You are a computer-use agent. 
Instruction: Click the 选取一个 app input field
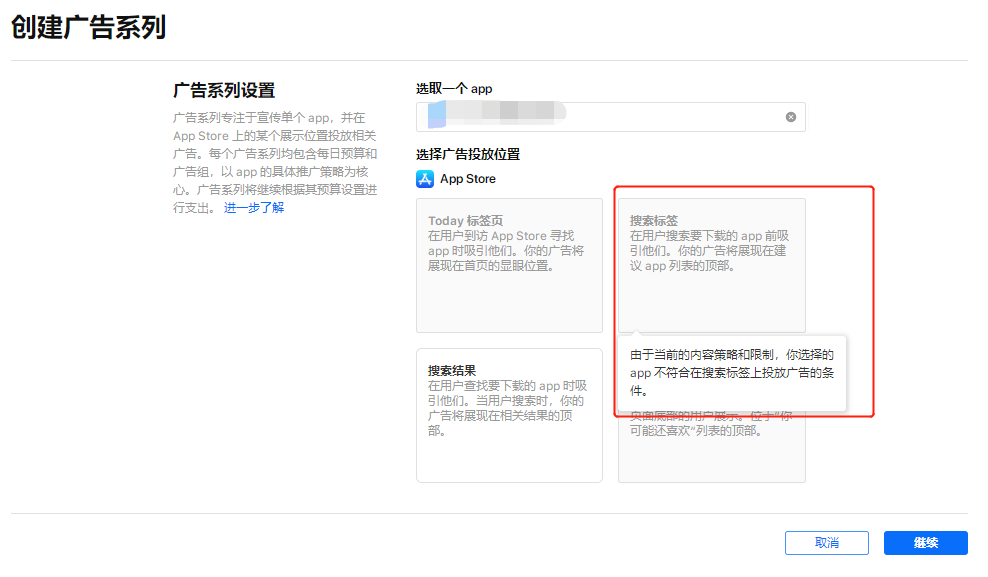(611, 117)
